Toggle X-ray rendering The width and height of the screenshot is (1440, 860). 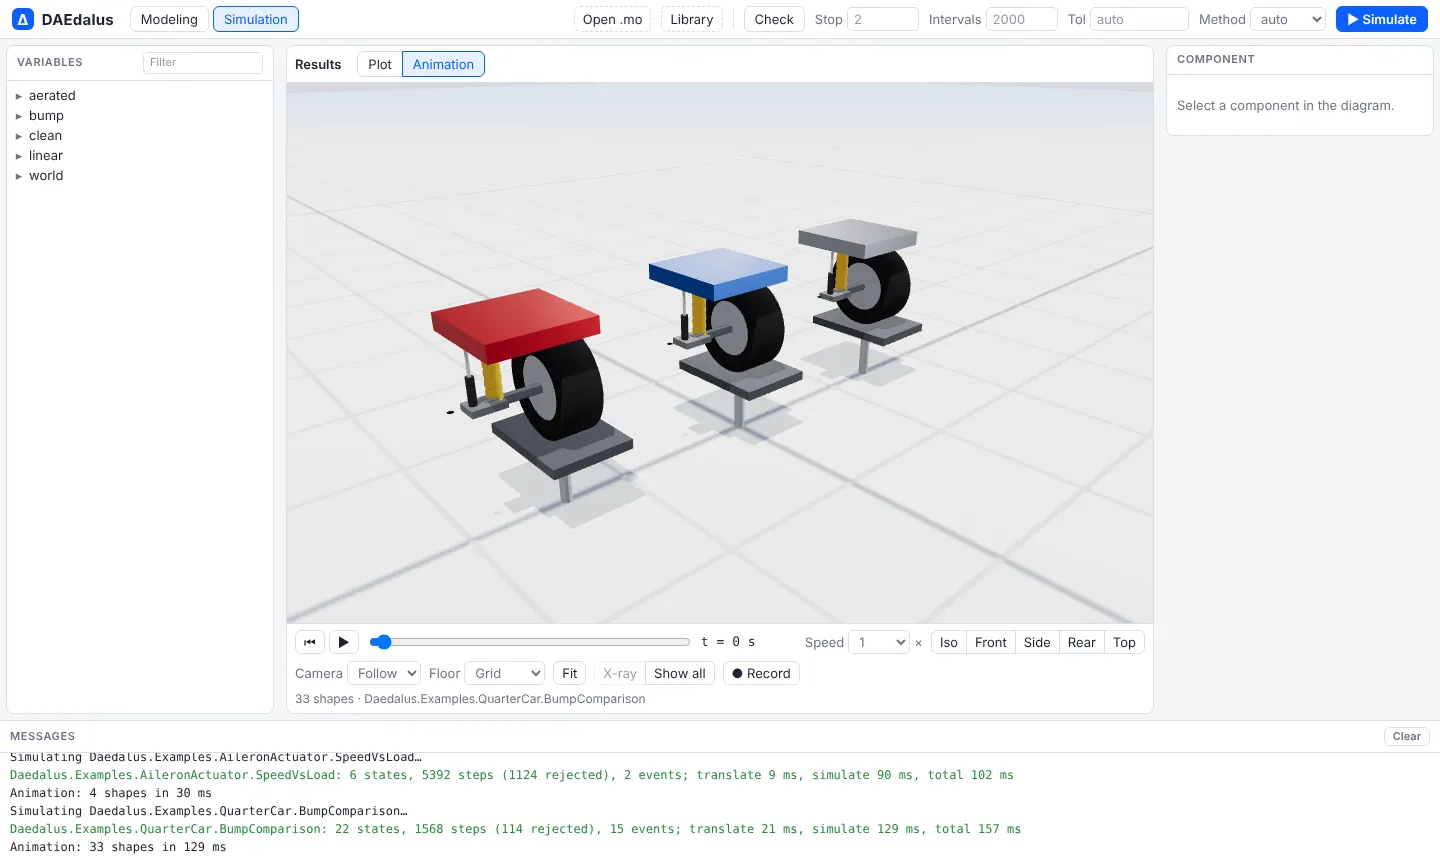620,673
